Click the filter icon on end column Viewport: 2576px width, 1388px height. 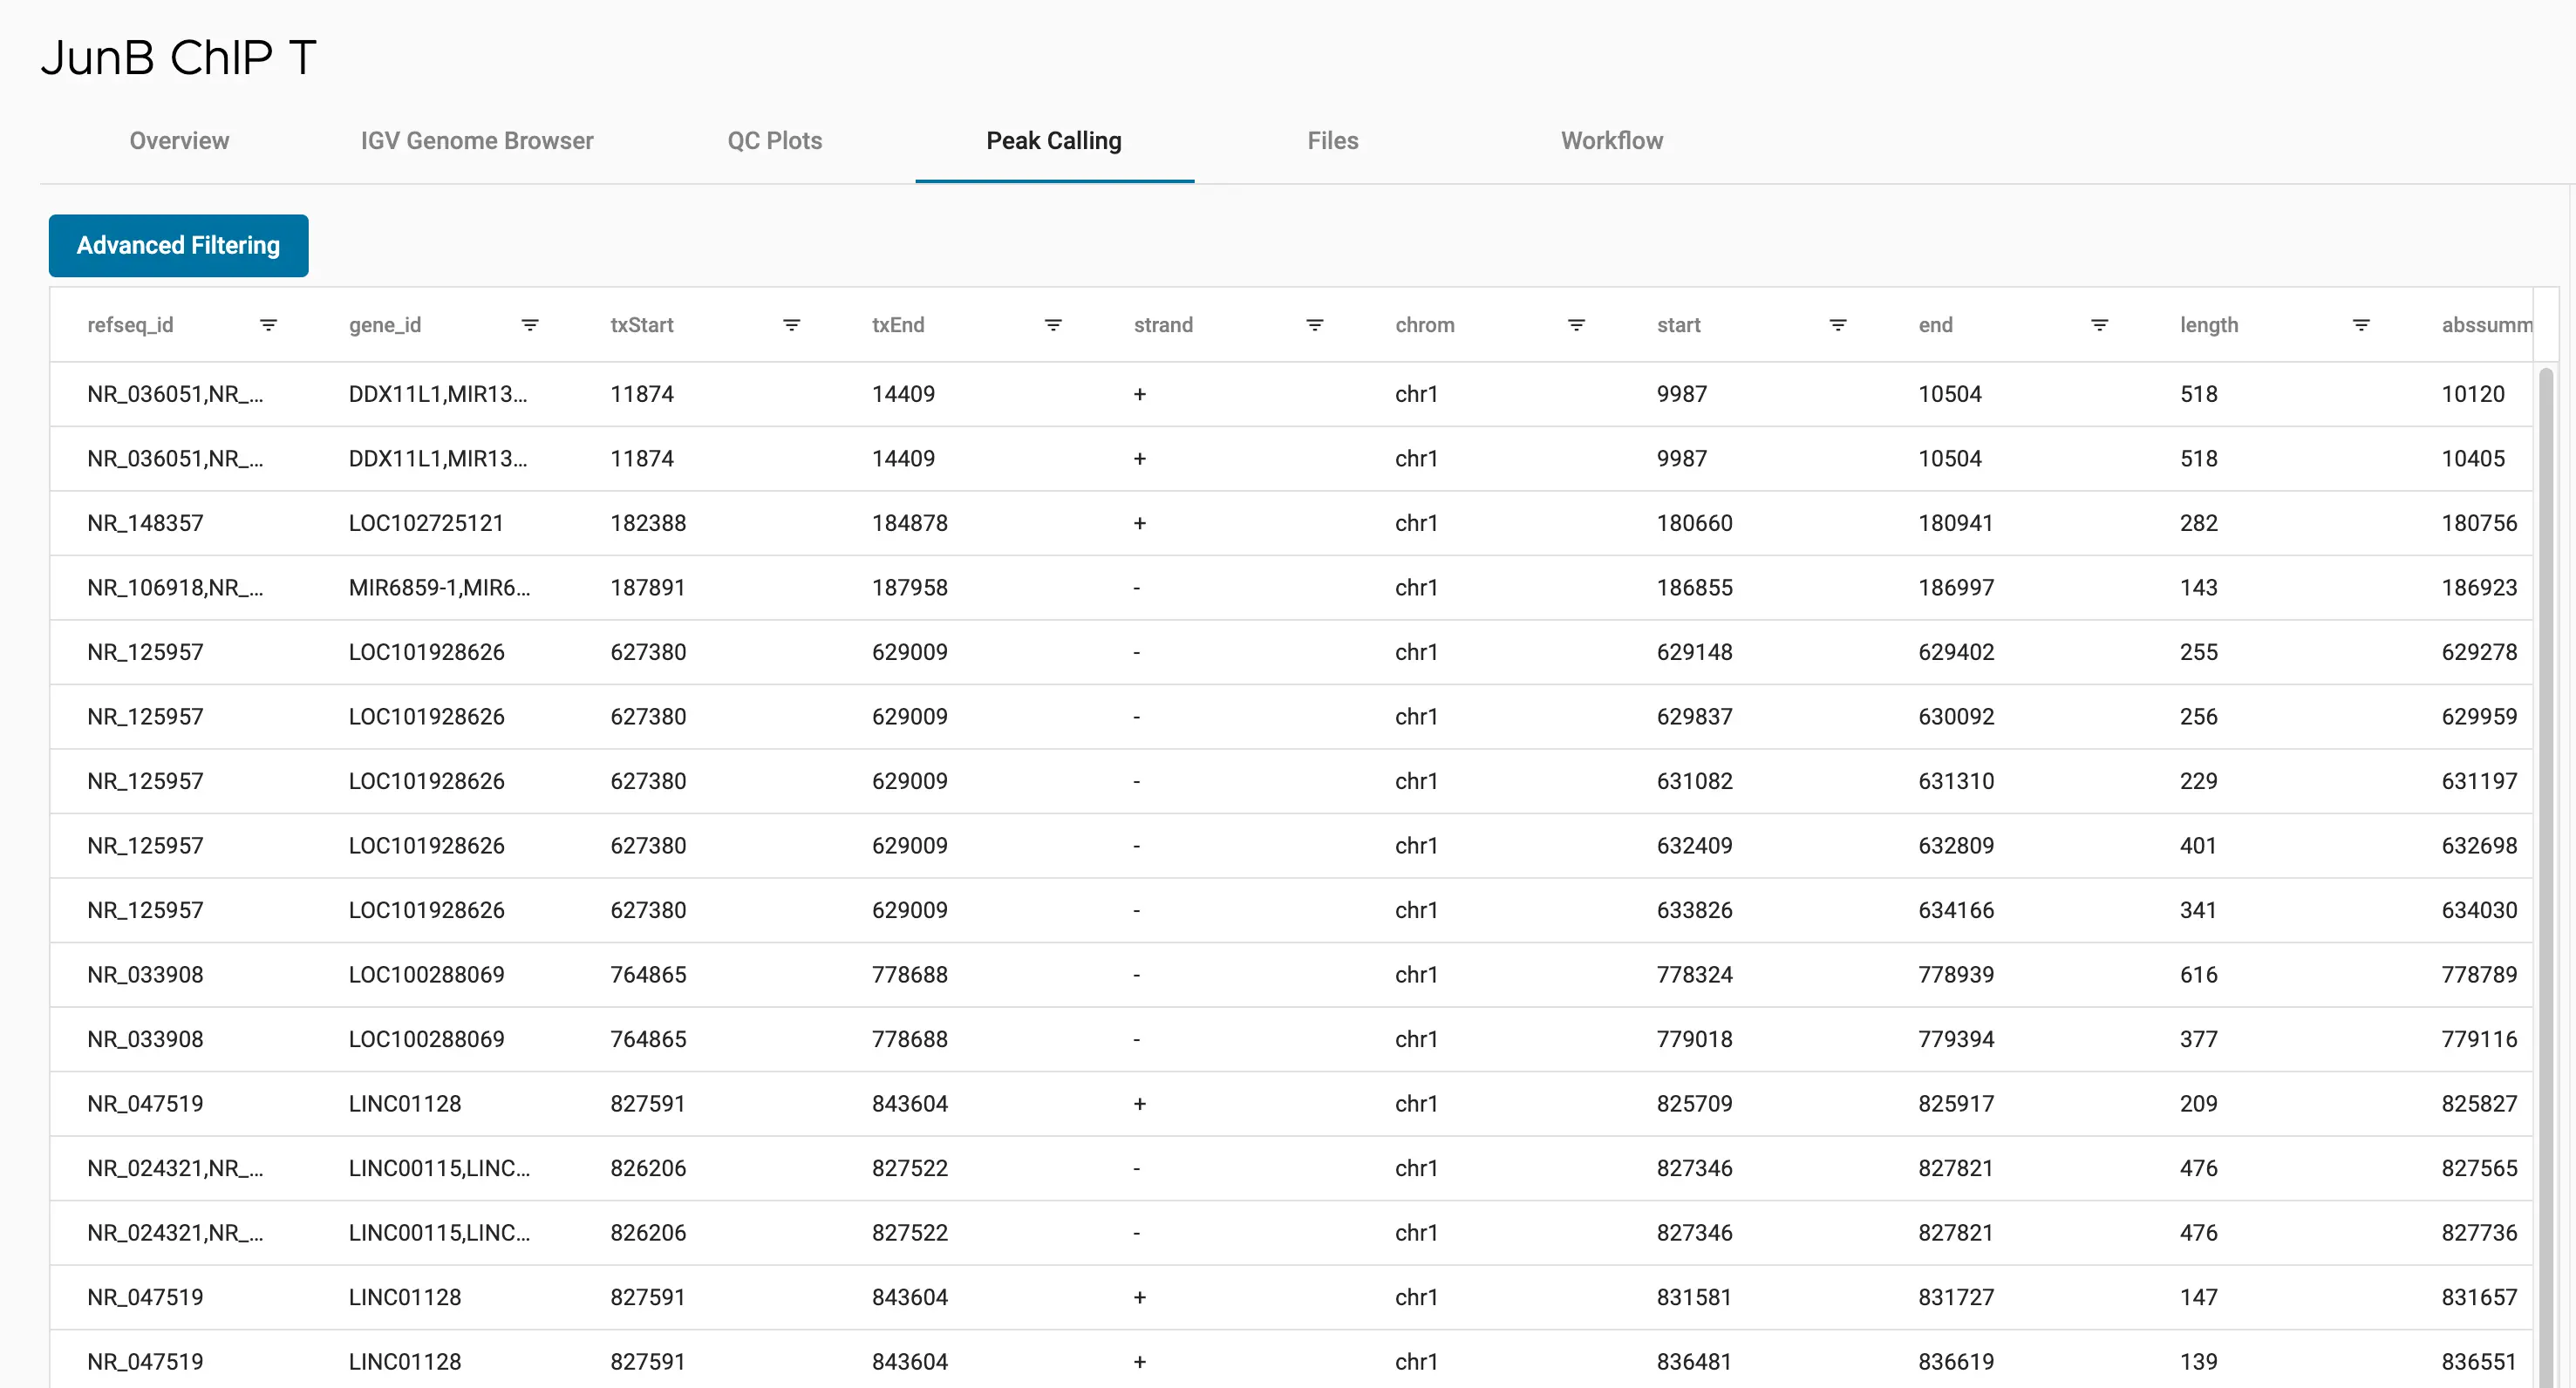point(2099,325)
